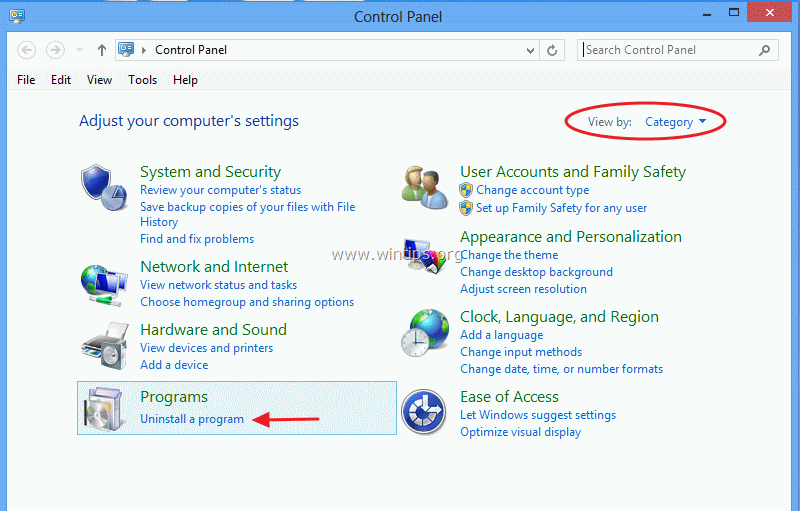Click Let Windows suggest settings
Image resolution: width=800 pixels, height=511 pixels.
[x=538, y=416]
